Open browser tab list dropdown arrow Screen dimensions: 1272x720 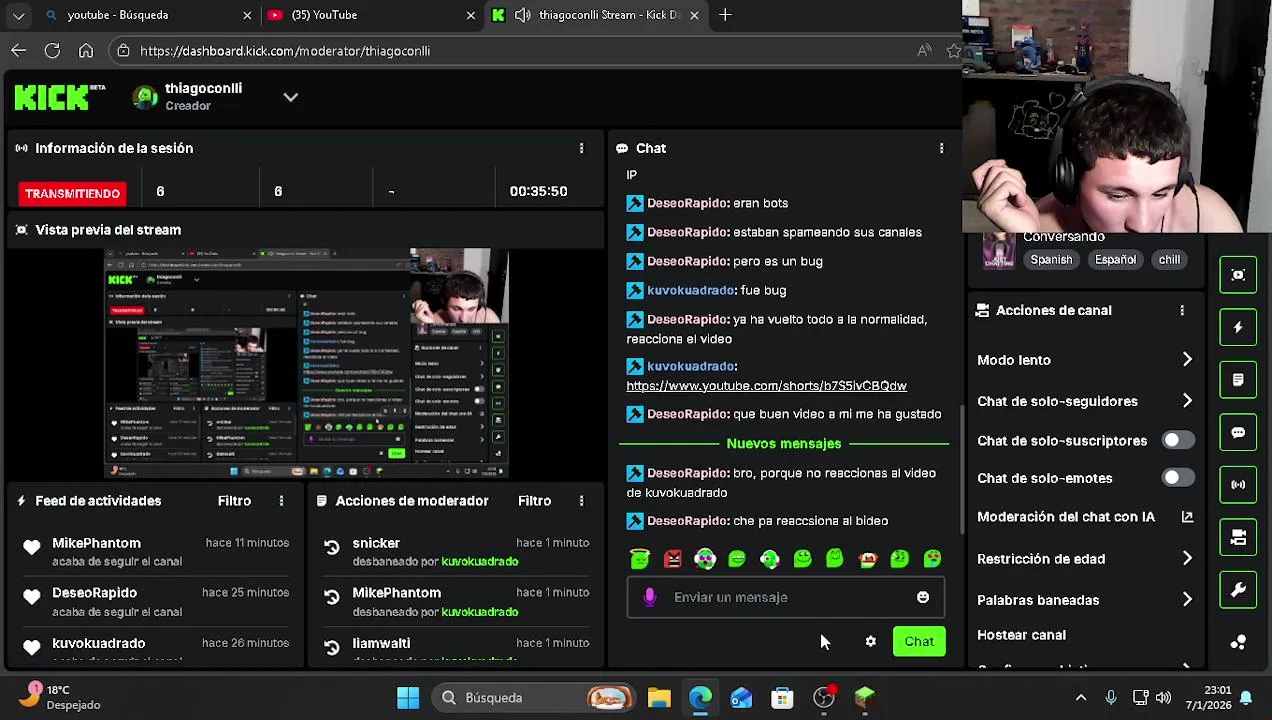point(18,15)
